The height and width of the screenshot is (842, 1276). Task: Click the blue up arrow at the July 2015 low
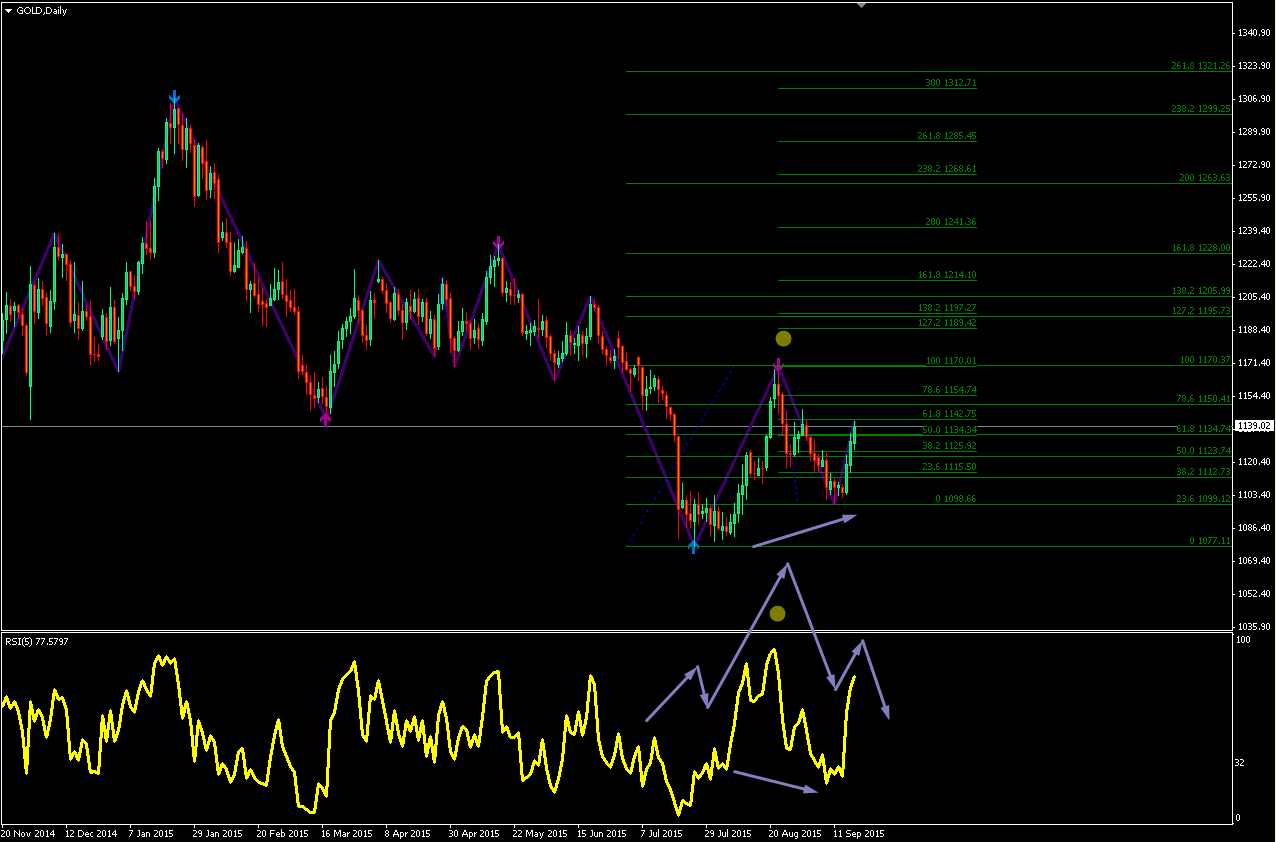(x=694, y=545)
